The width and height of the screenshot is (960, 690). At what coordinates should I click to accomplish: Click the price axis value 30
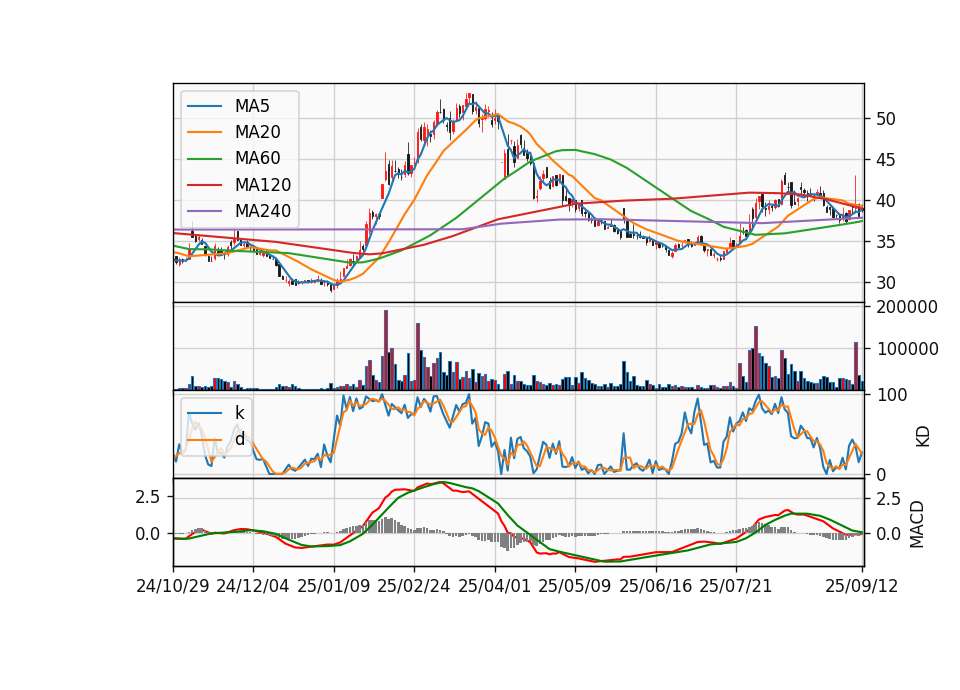[885, 283]
